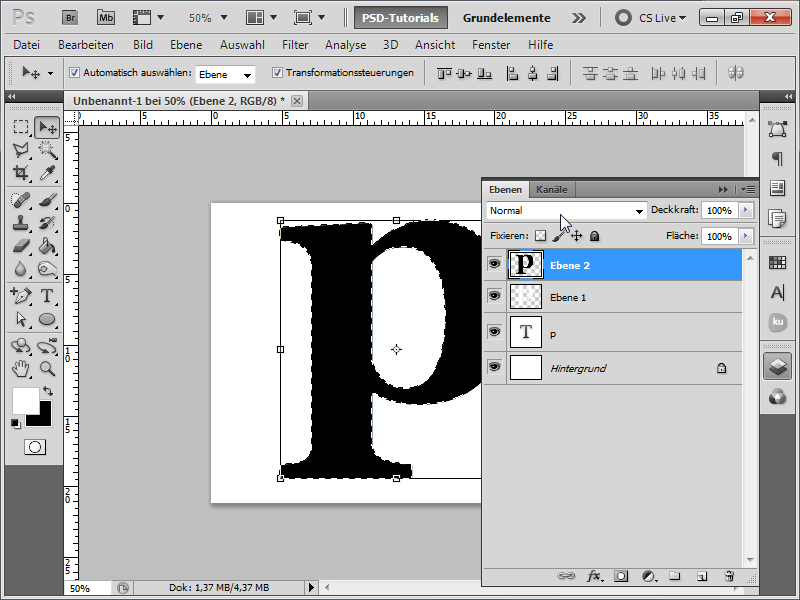
Task: Open the Bearbeiten menu
Action: 86,45
